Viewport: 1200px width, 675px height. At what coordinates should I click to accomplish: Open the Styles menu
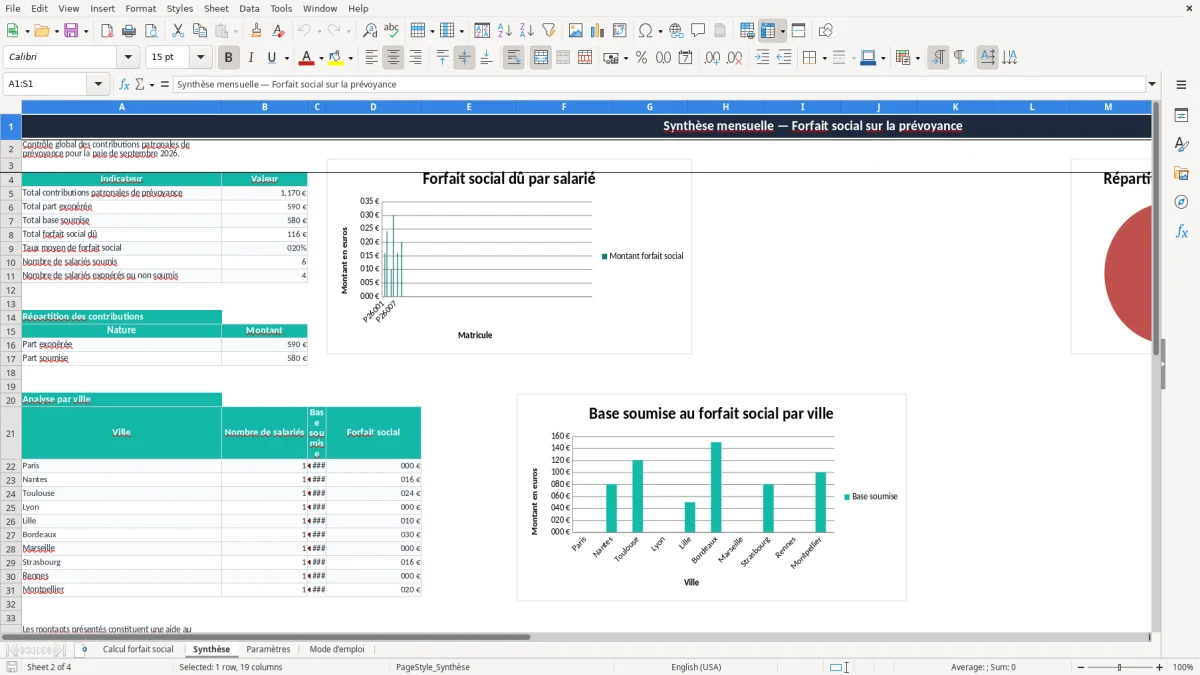tap(180, 8)
